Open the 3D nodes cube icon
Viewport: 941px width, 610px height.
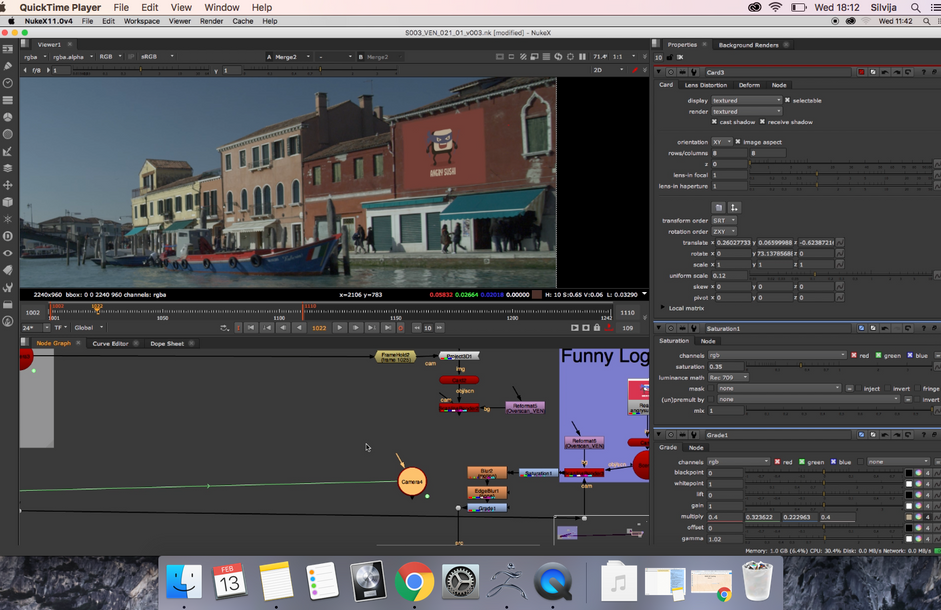[x=8, y=202]
